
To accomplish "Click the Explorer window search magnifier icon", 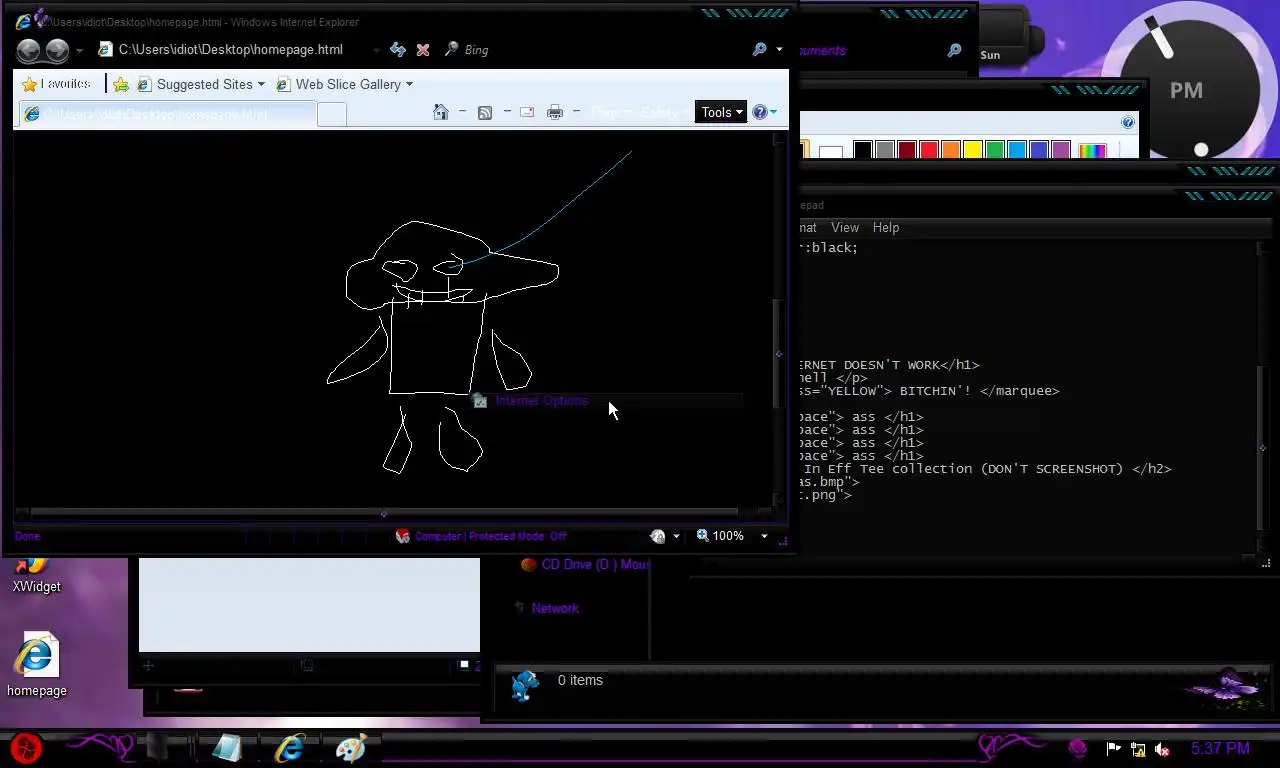I will click(955, 50).
